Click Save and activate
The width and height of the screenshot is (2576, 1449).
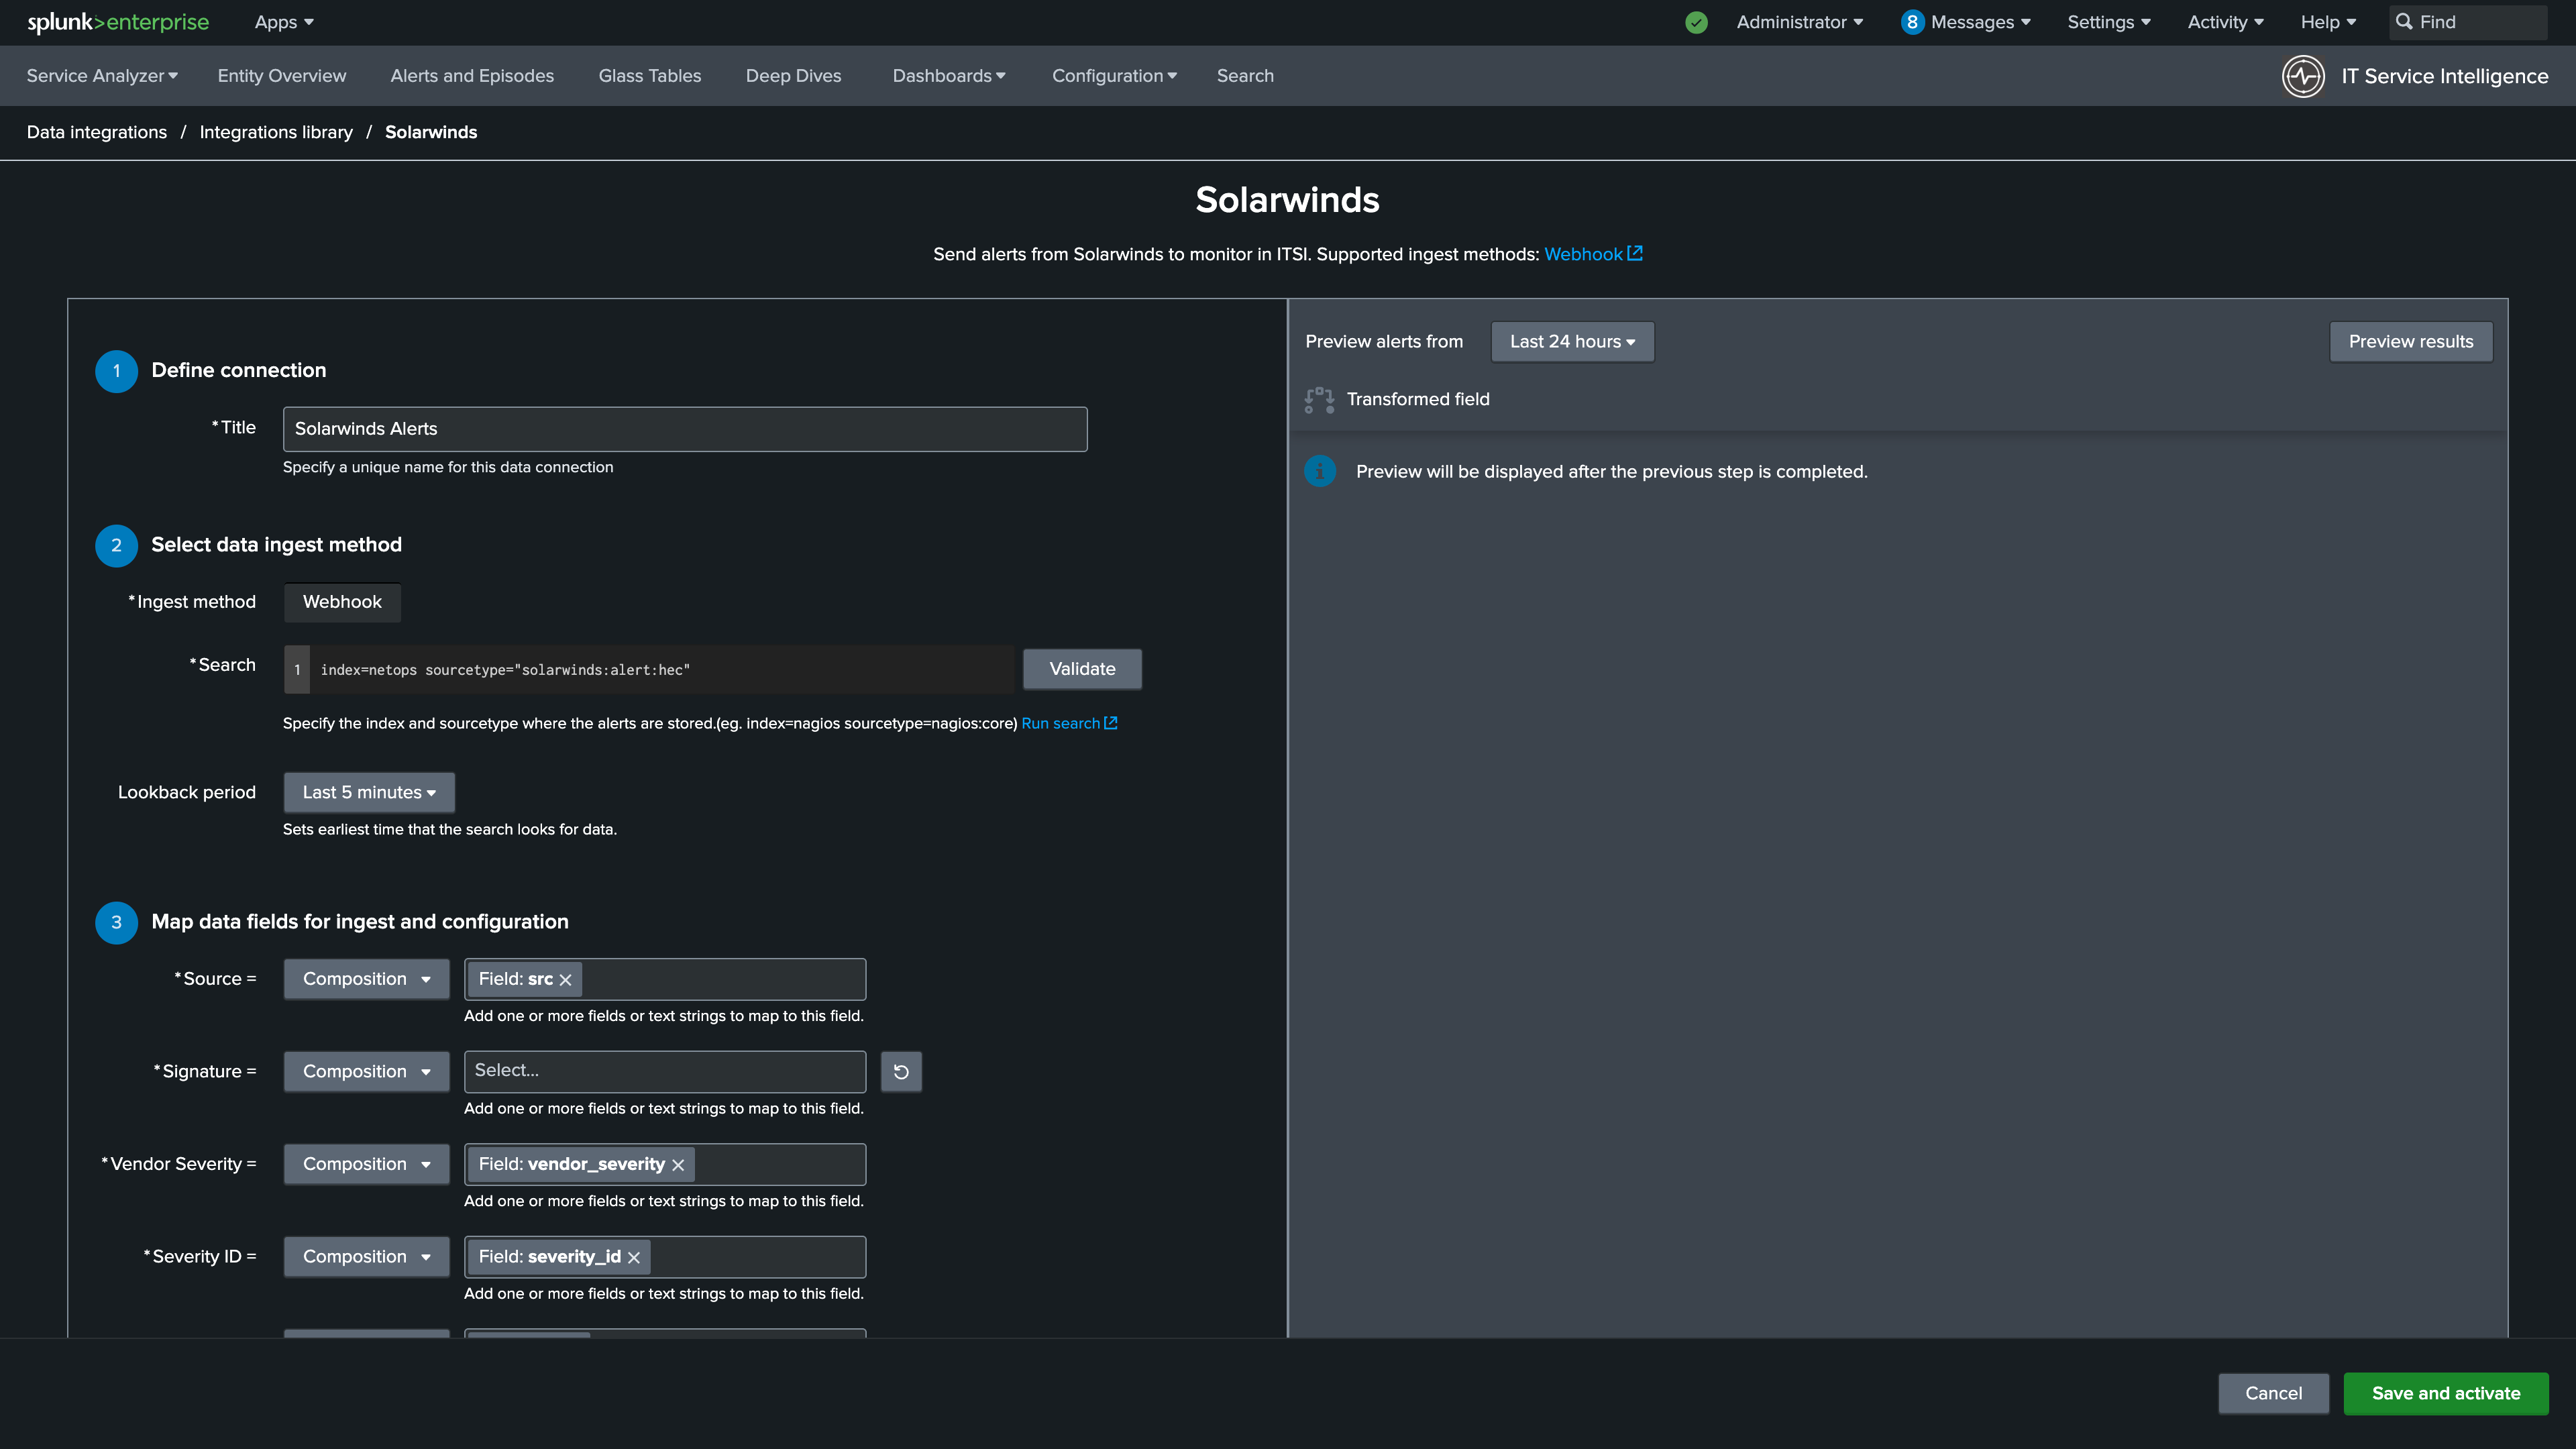[x=2446, y=1393]
